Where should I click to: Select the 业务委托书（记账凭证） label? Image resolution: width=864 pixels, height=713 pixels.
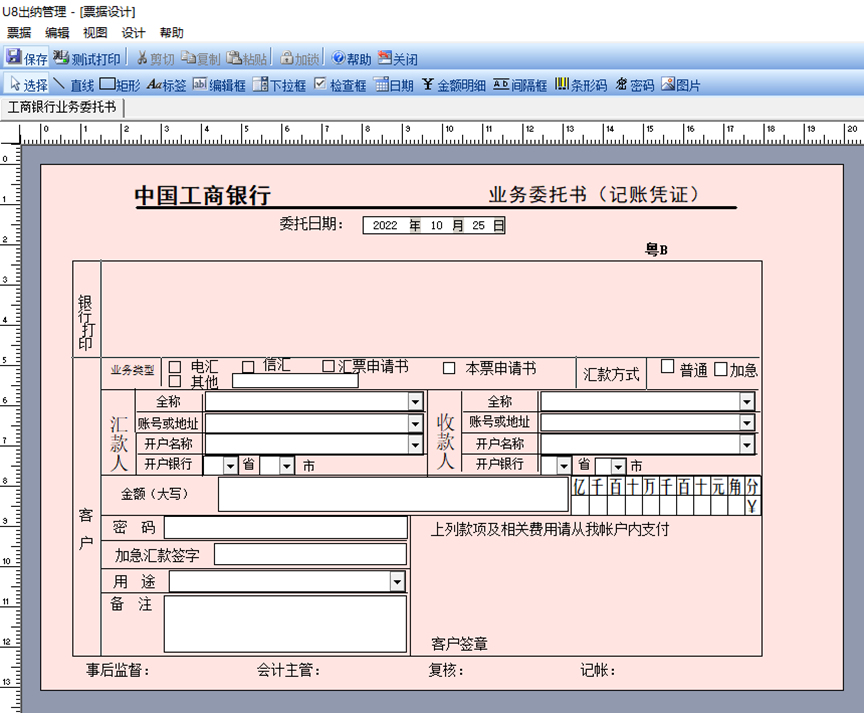(594, 195)
